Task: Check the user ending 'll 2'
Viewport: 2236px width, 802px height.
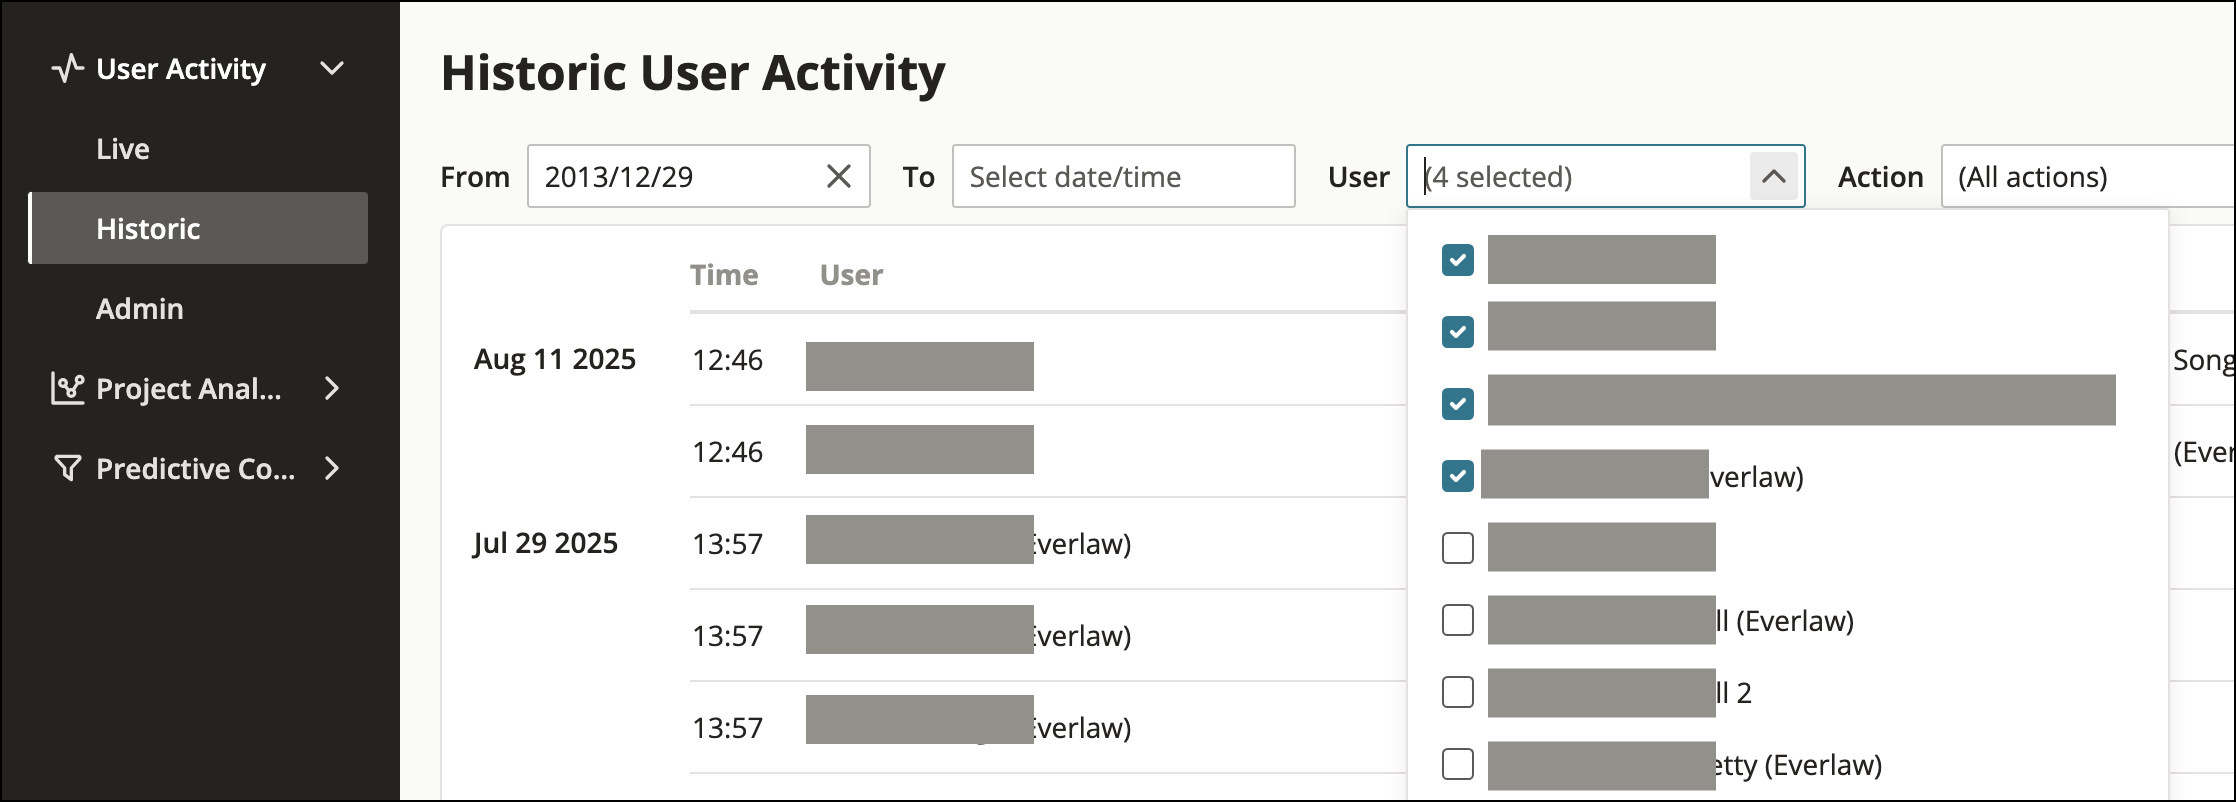Action: [1458, 692]
